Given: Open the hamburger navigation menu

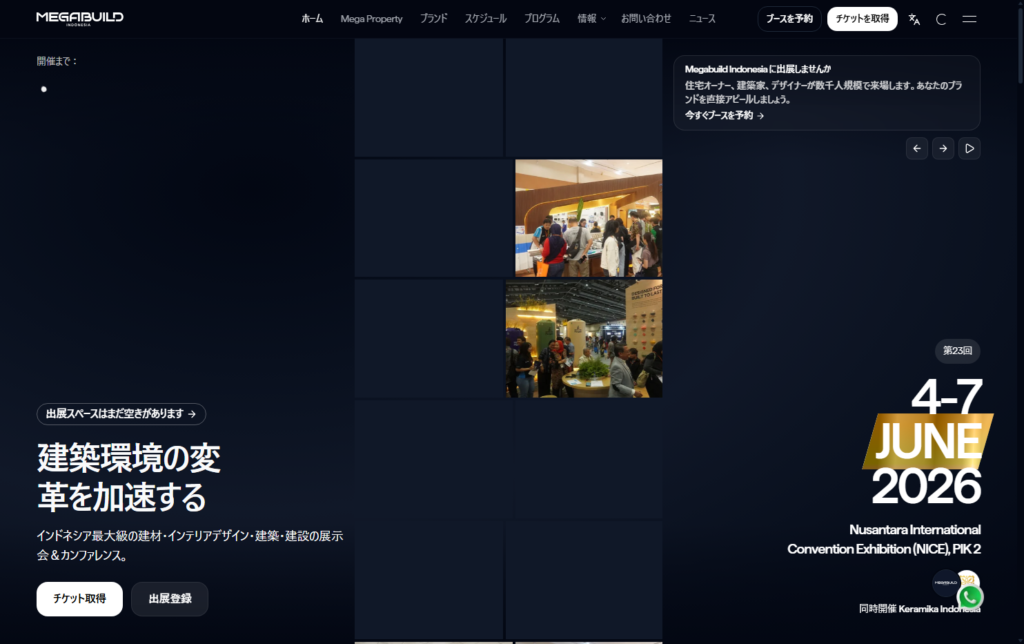Looking at the screenshot, I should click(968, 18).
